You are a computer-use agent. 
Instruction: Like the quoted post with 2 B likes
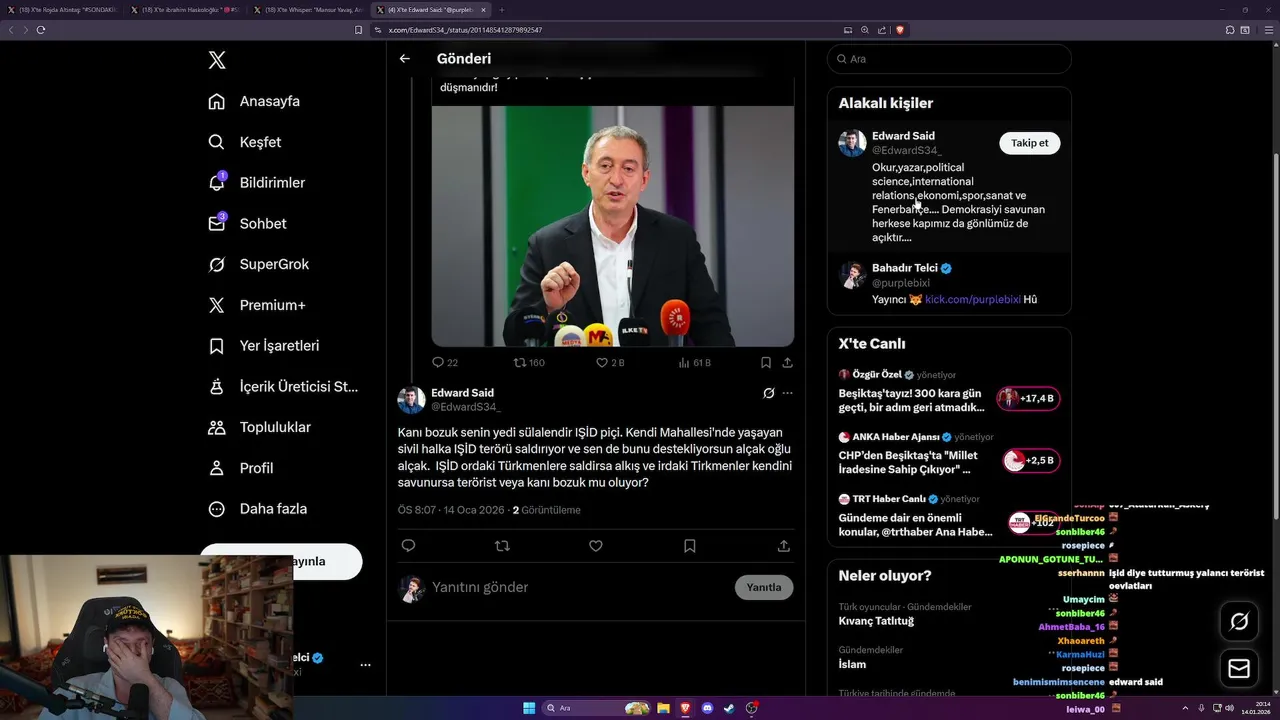[602, 362]
